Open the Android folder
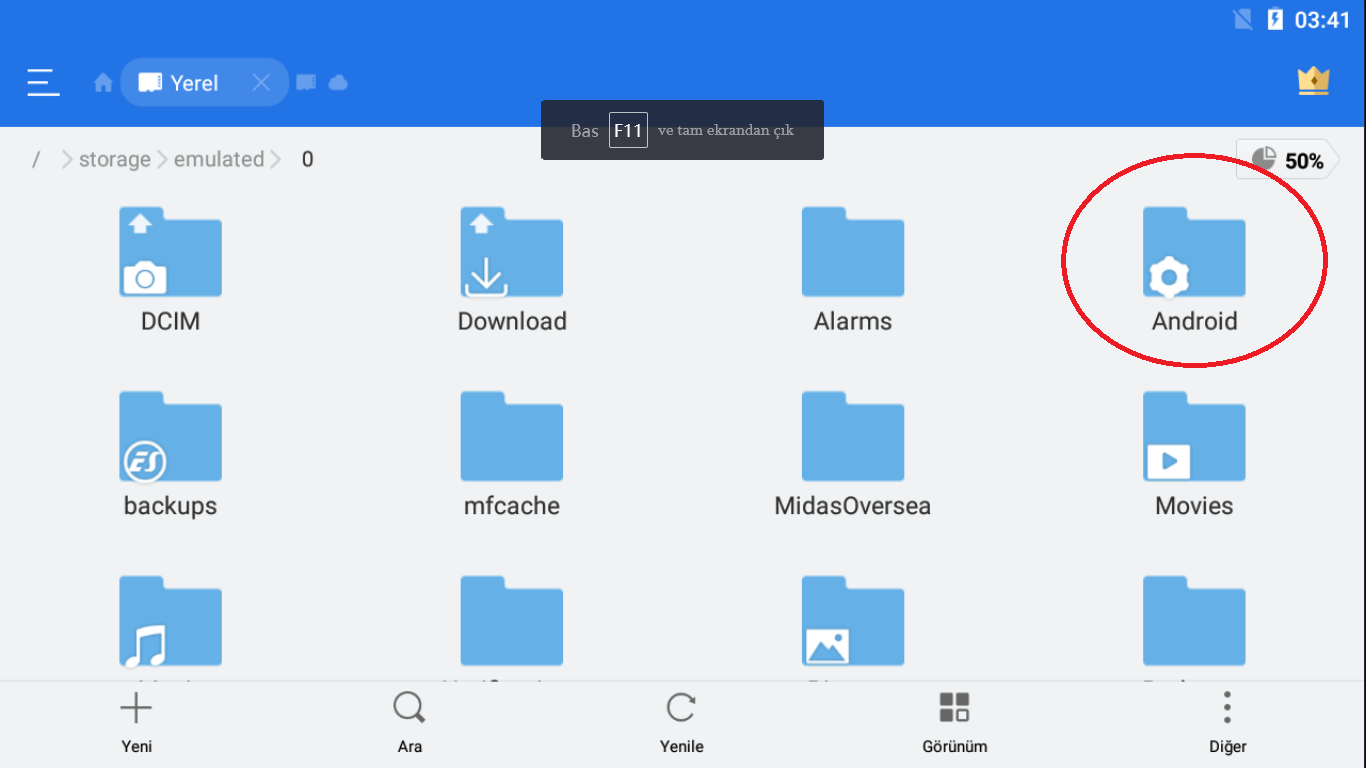 [1194, 252]
